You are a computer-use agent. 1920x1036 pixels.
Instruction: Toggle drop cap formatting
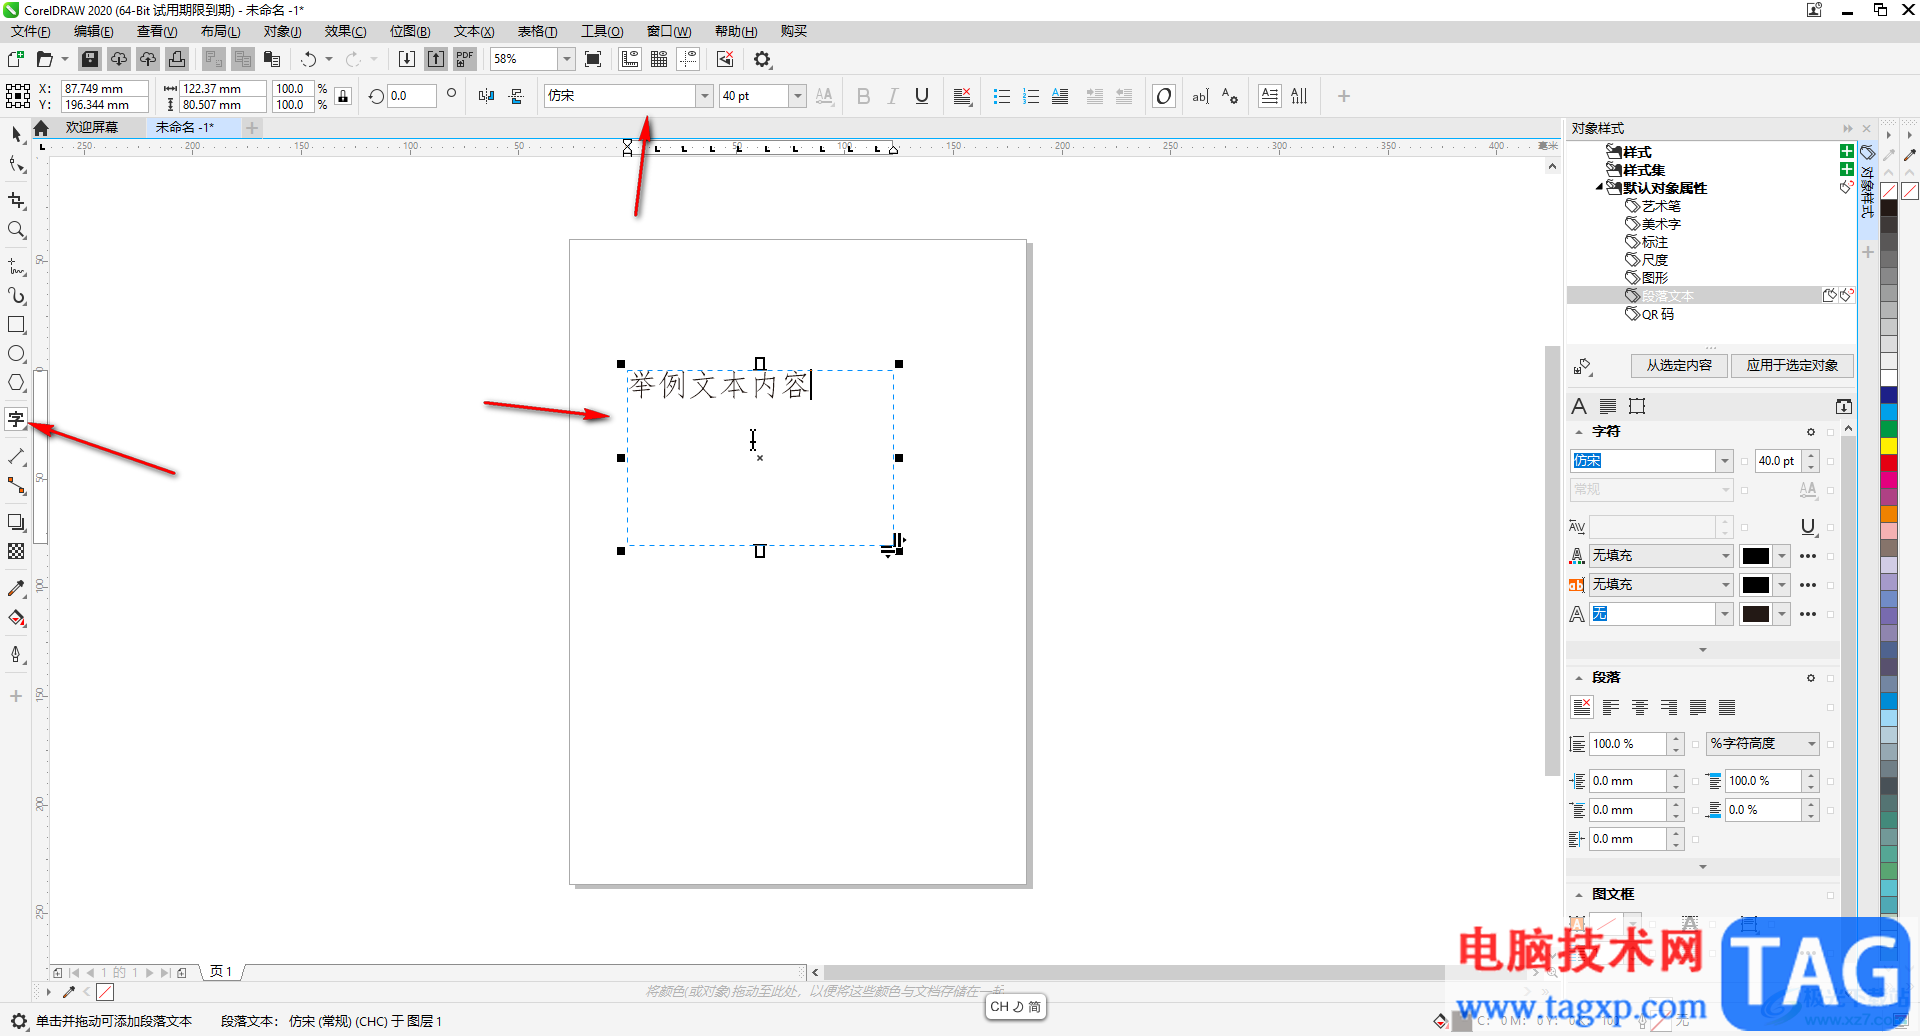(1060, 96)
